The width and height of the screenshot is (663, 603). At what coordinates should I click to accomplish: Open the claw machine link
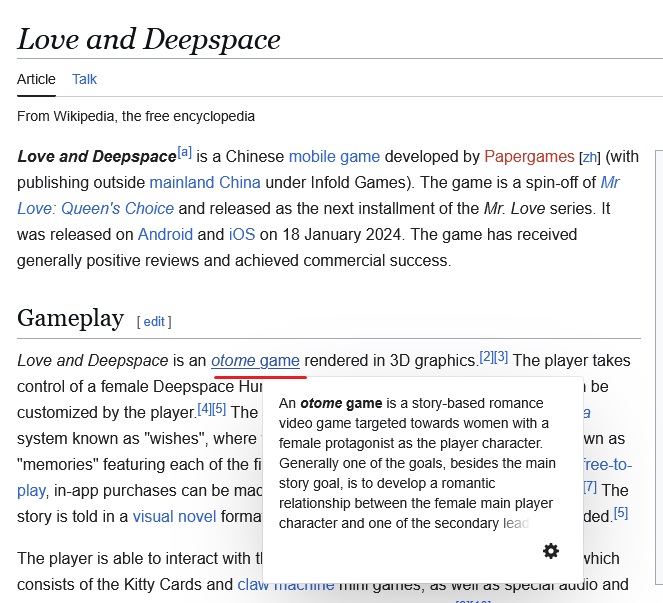(x=285, y=584)
